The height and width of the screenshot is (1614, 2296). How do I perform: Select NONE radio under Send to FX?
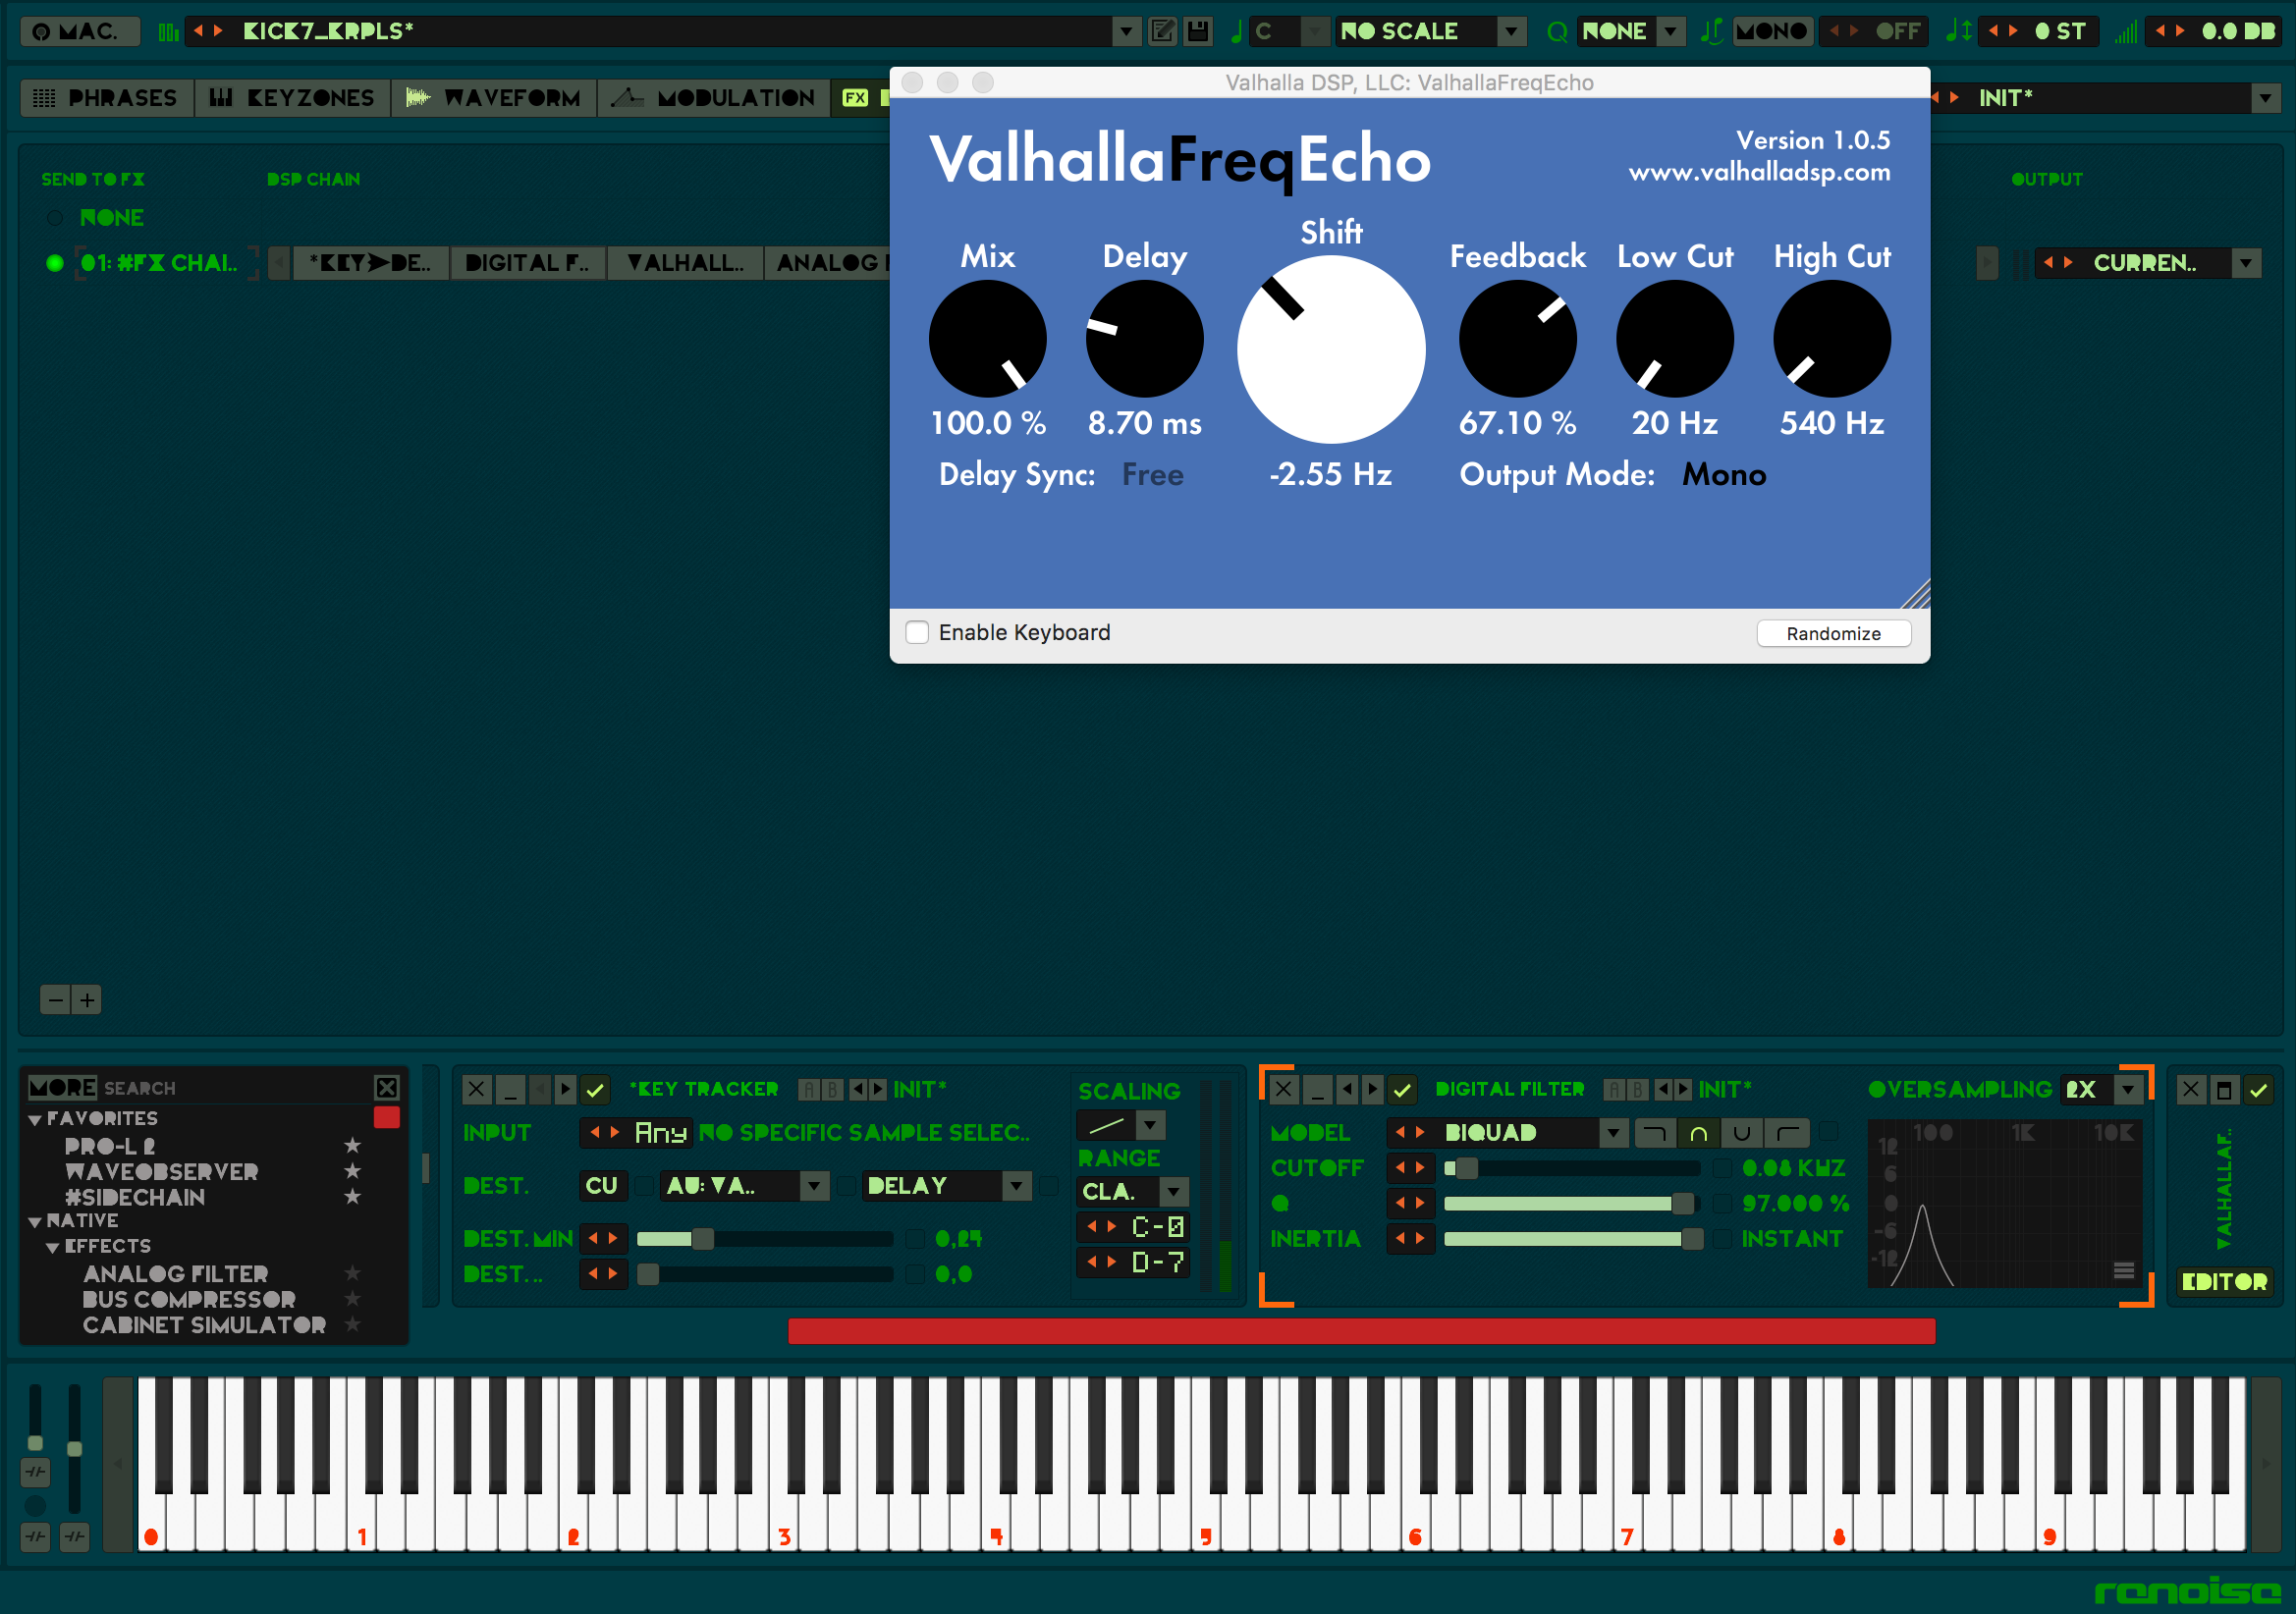point(55,218)
